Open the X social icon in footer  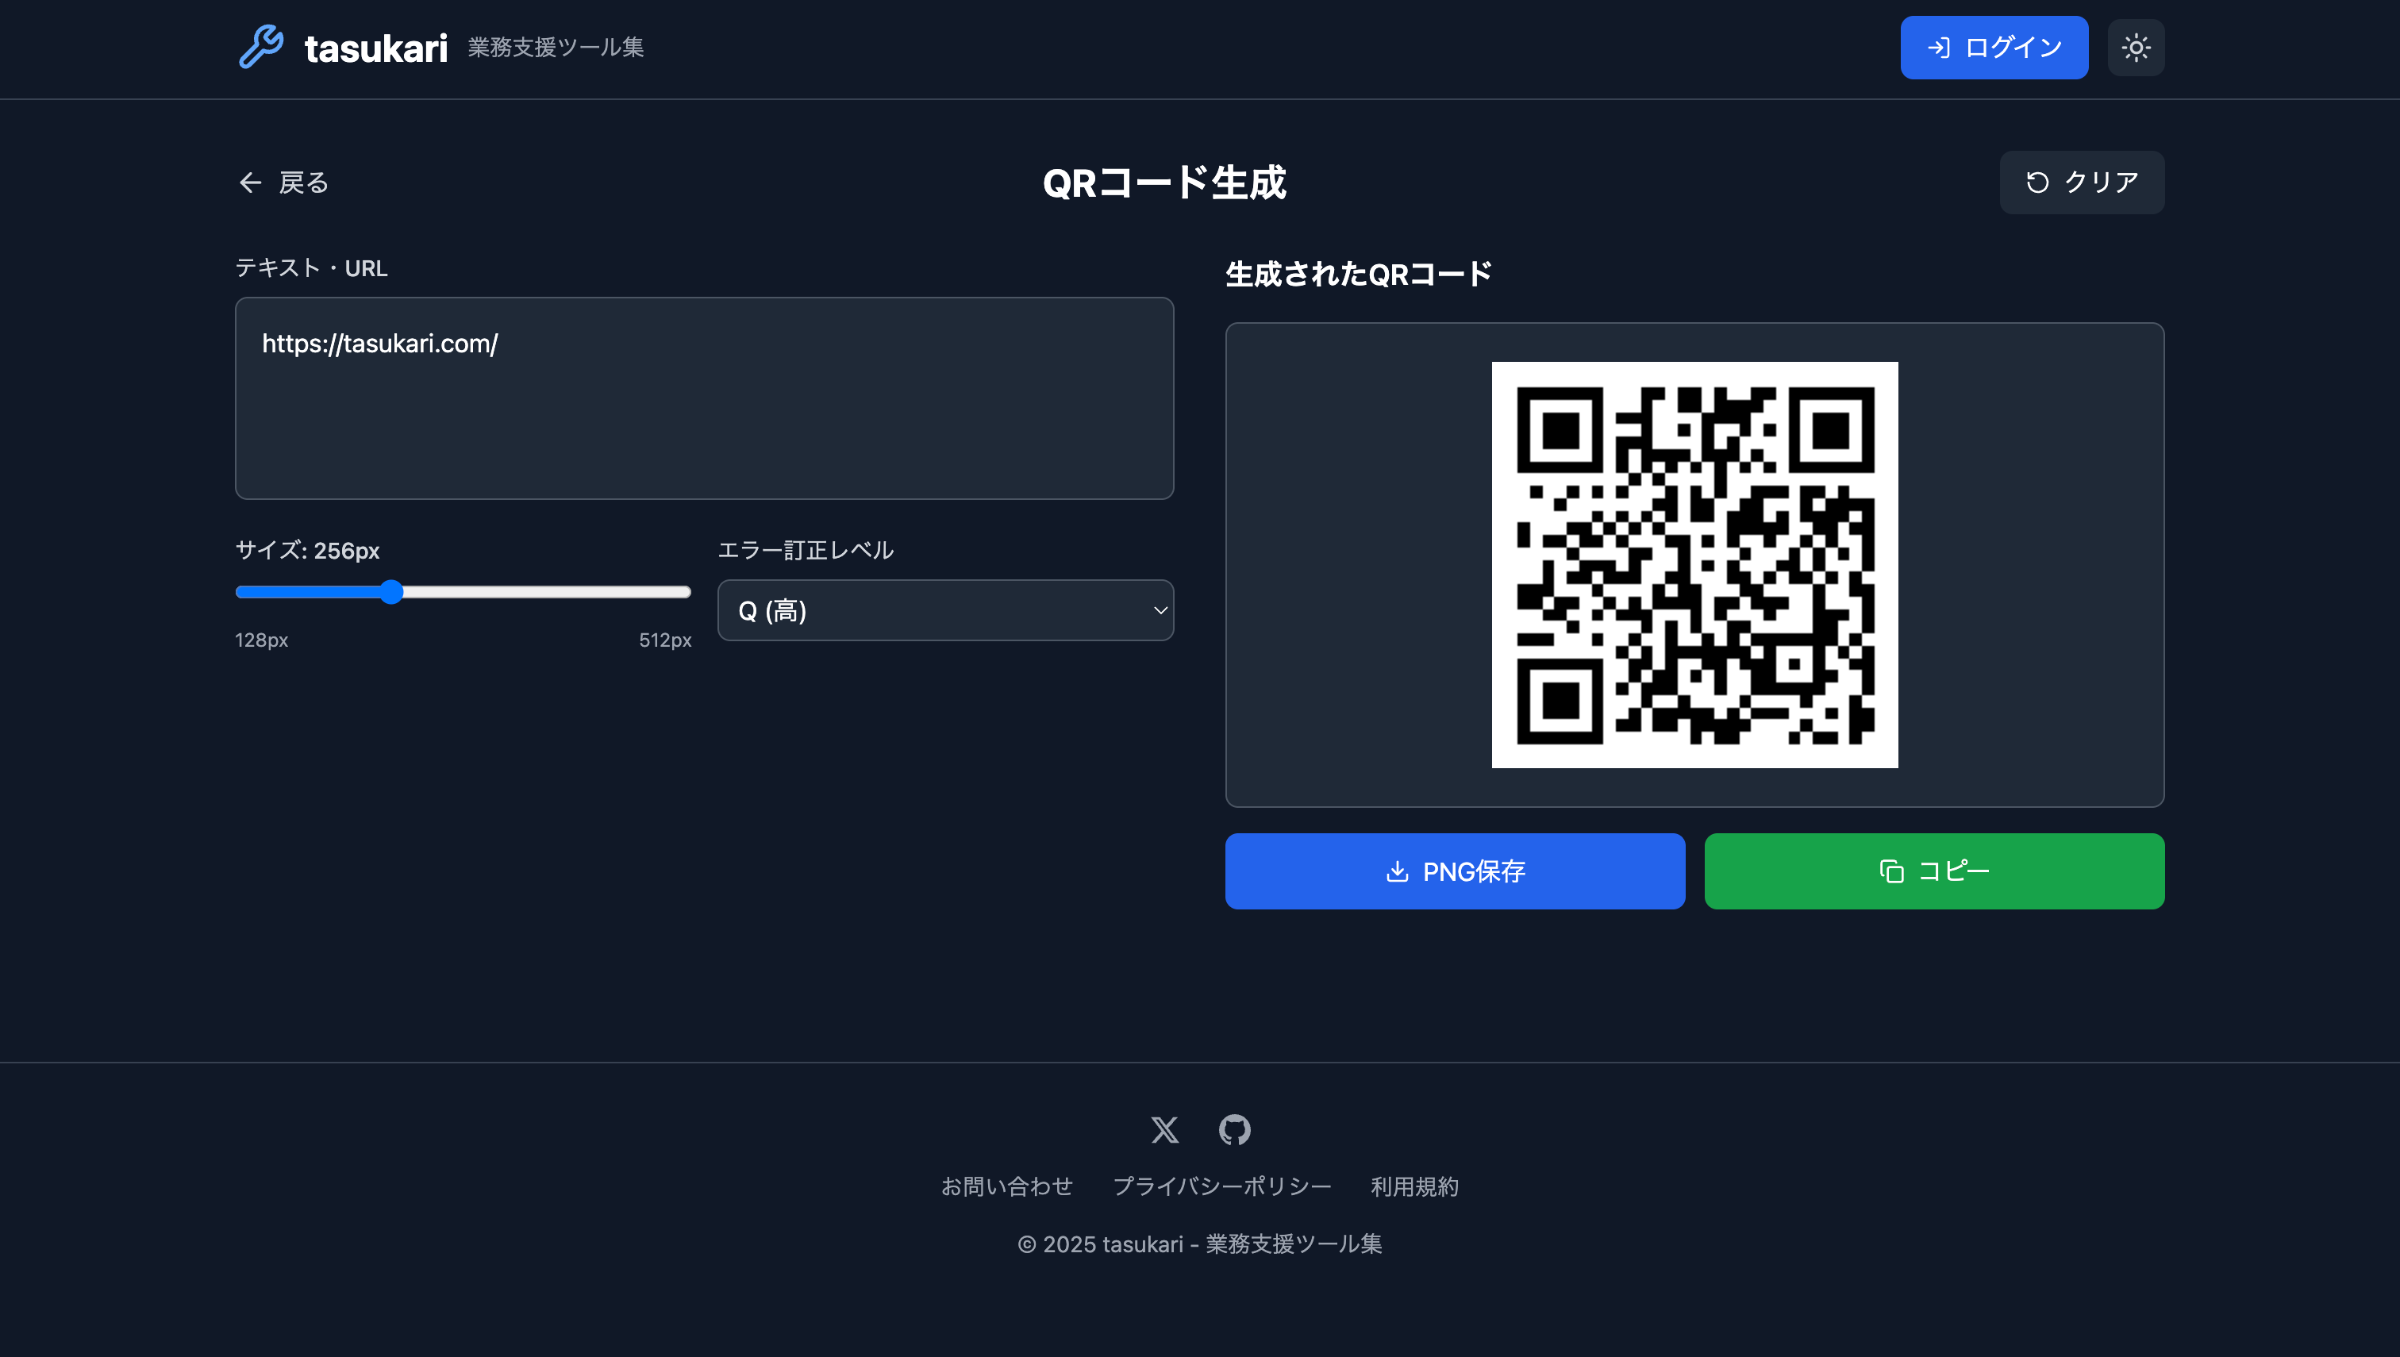tap(1165, 1130)
